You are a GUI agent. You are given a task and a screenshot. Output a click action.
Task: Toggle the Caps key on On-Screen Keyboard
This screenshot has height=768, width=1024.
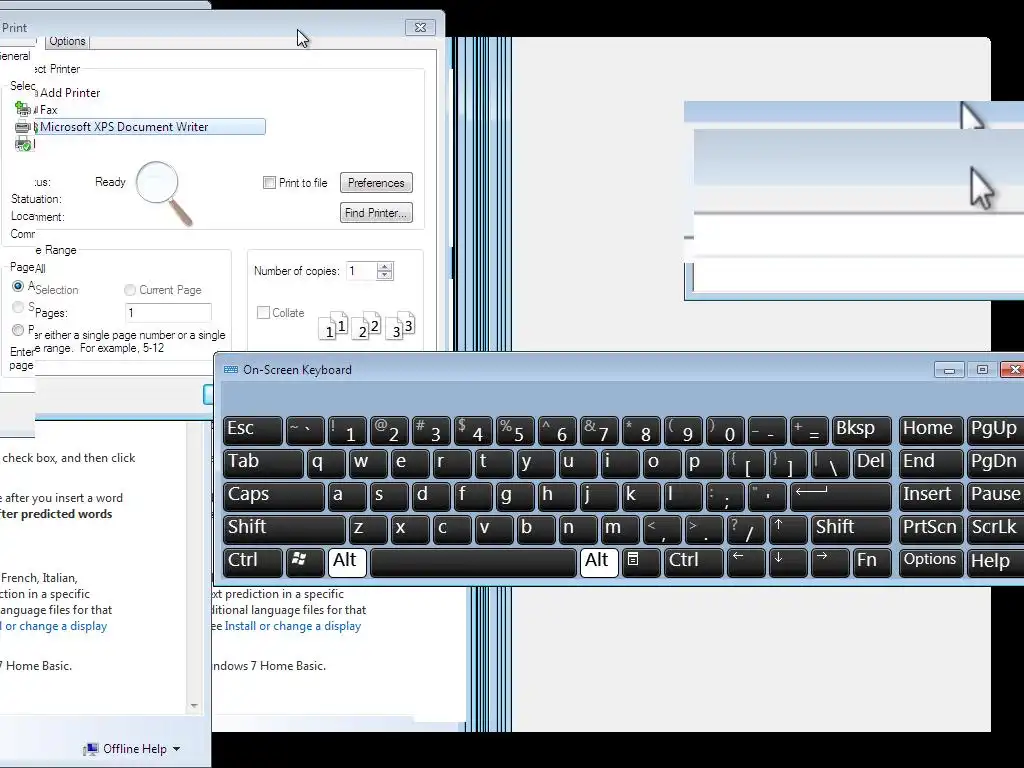point(274,497)
